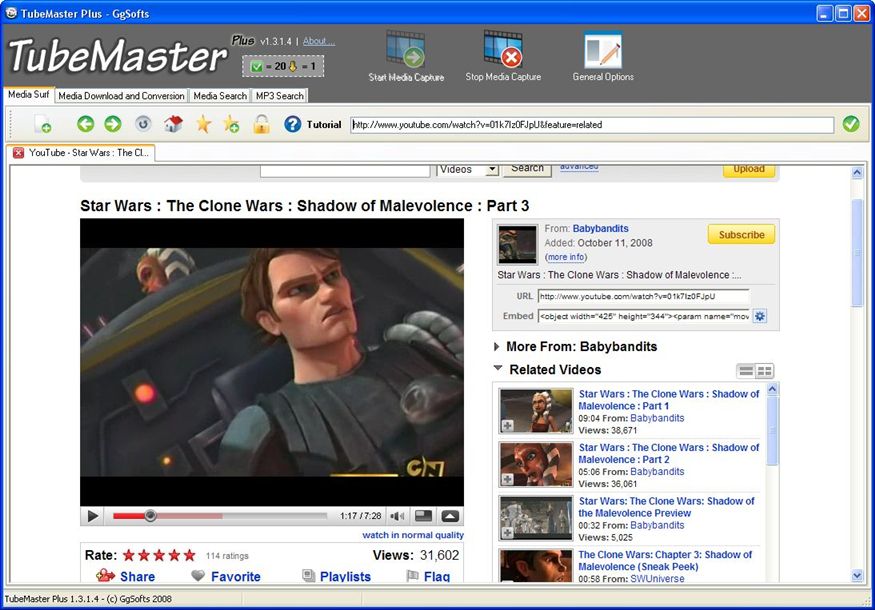Open the favorites star

[x=203, y=124]
